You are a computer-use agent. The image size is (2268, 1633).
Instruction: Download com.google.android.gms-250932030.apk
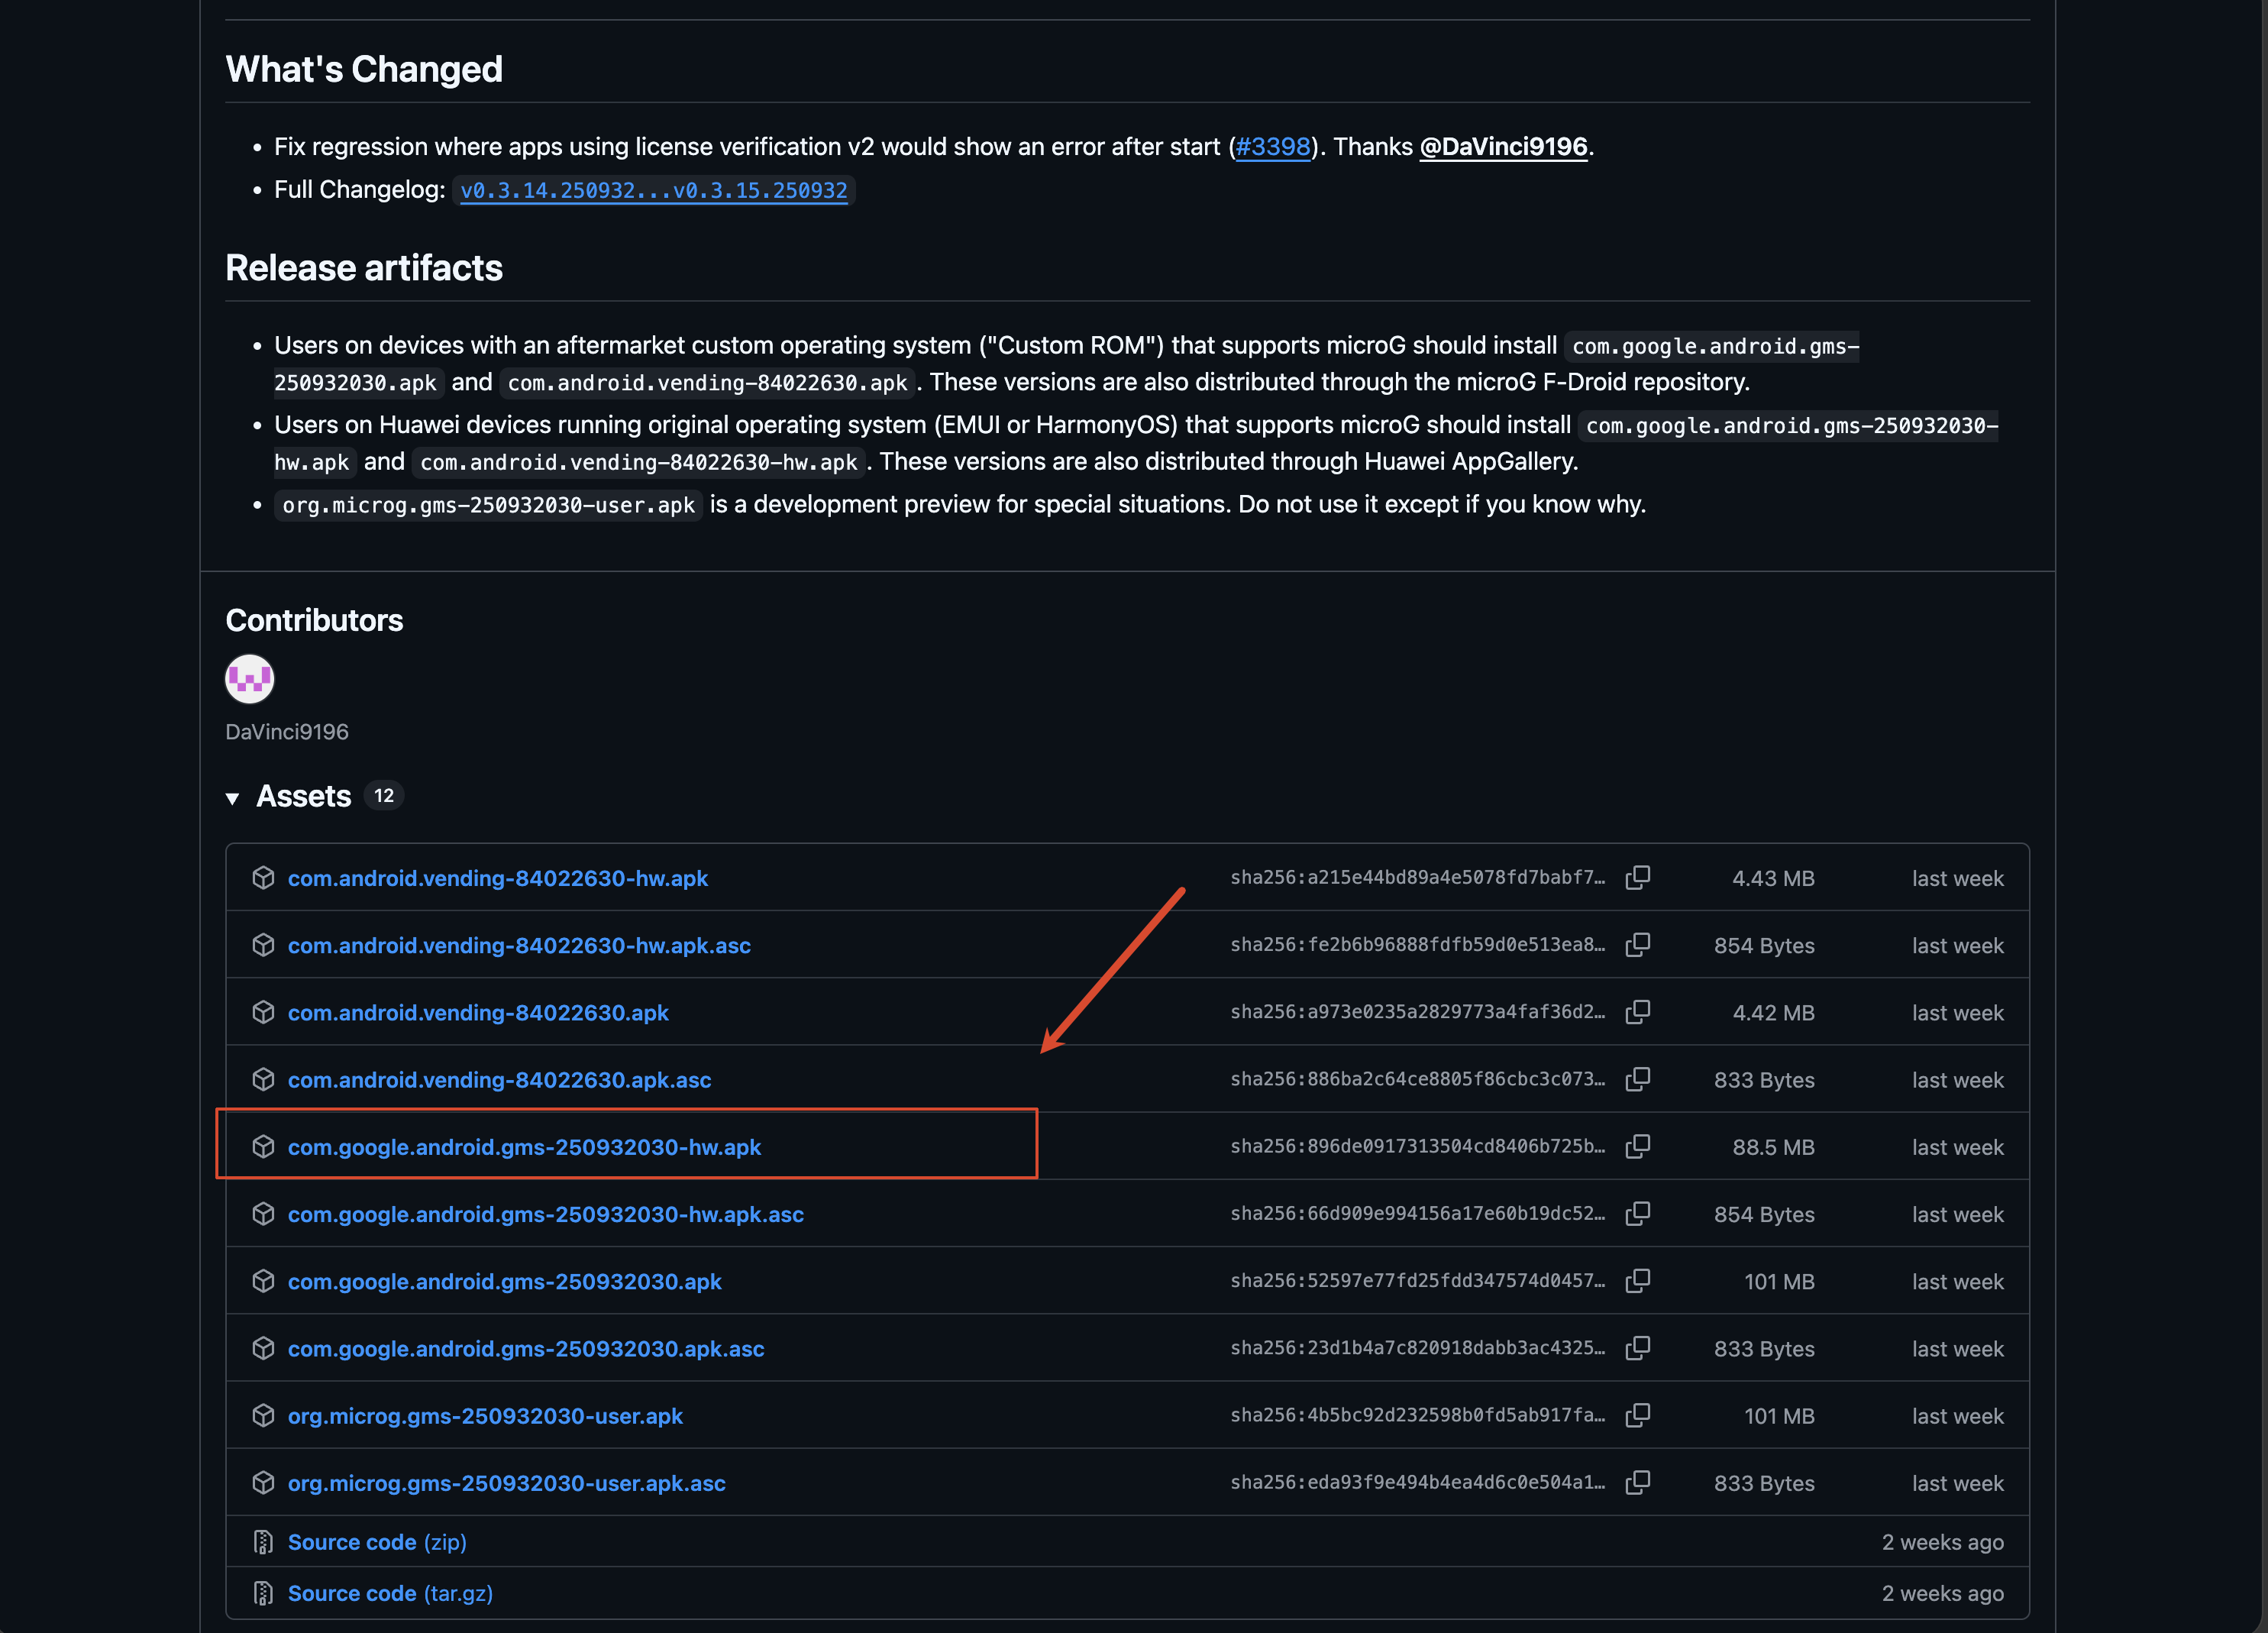coord(505,1281)
